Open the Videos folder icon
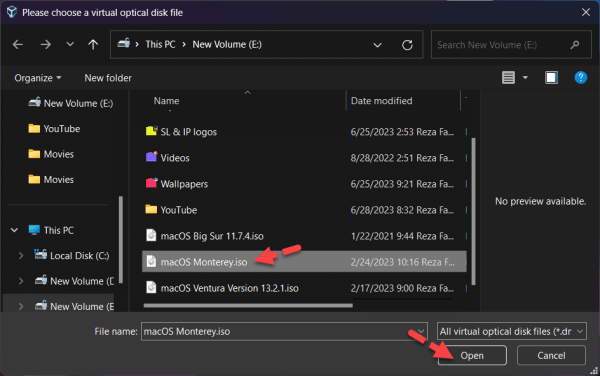Screen dimensions: 600x376 [151, 157]
